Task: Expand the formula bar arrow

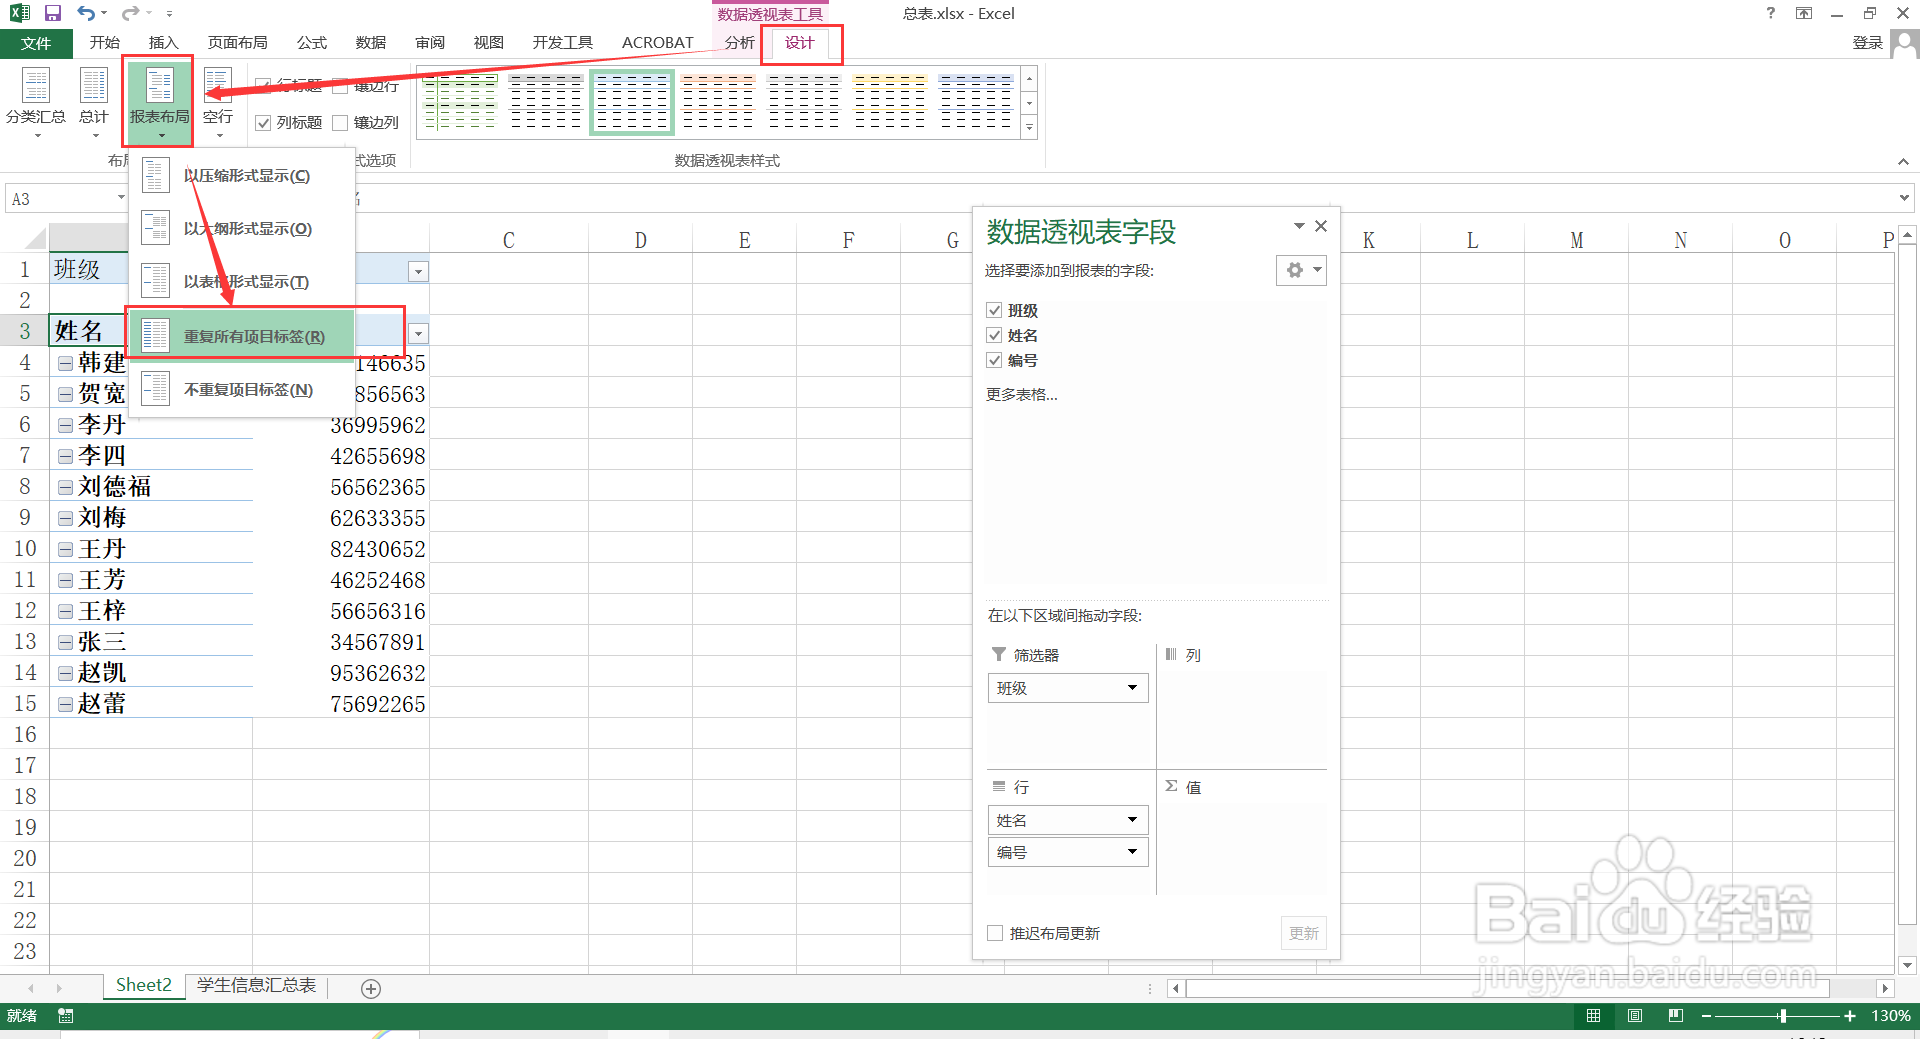Action: [1903, 198]
